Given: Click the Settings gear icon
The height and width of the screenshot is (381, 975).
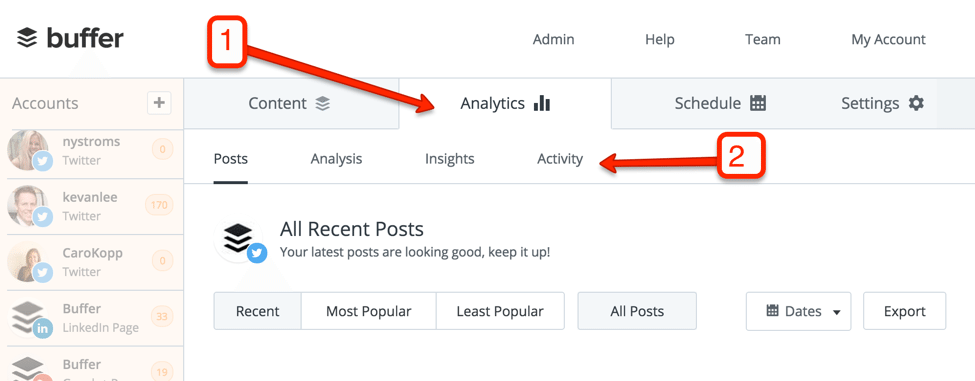Looking at the screenshot, I should point(916,103).
